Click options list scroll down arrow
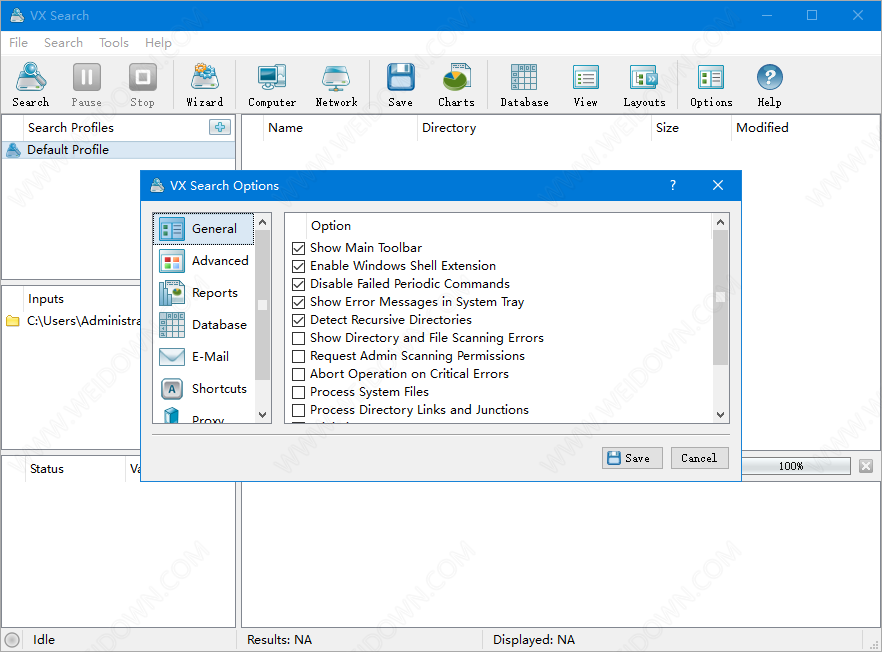The width and height of the screenshot is (882, 652). click(x=721, y=415)
